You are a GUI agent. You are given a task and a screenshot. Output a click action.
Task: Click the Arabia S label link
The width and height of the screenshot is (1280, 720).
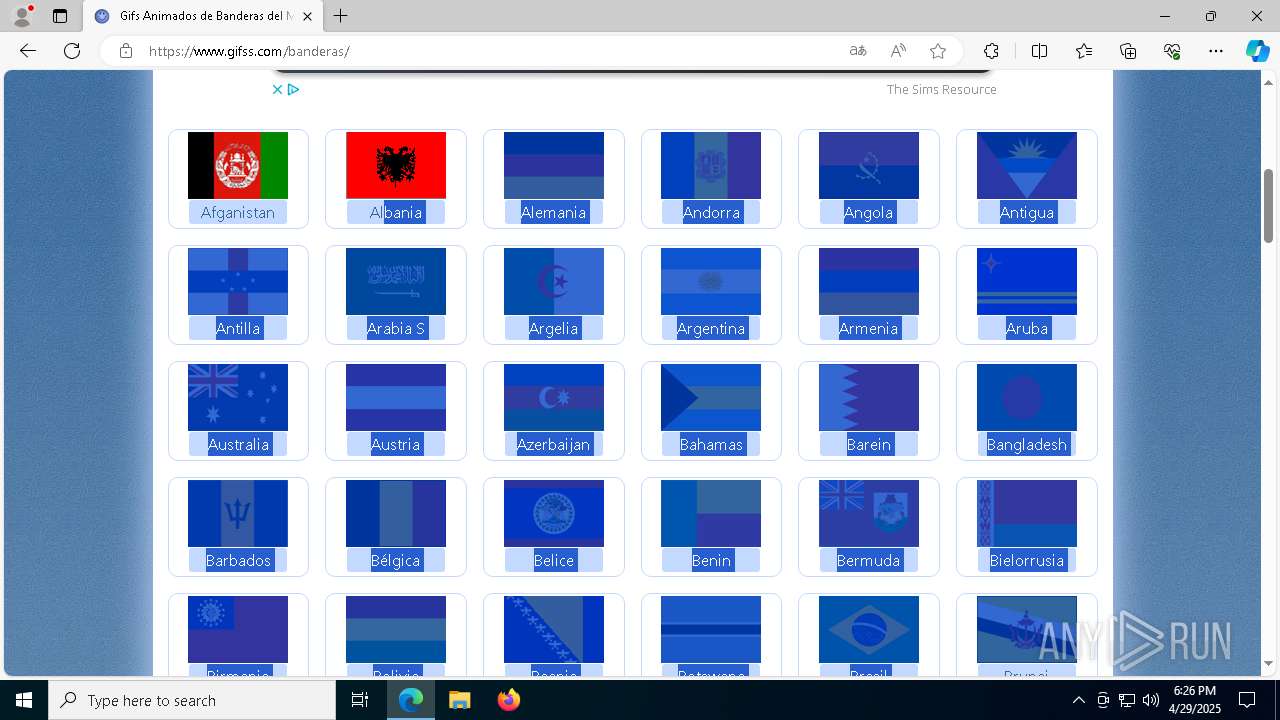[x=396, y=328]
